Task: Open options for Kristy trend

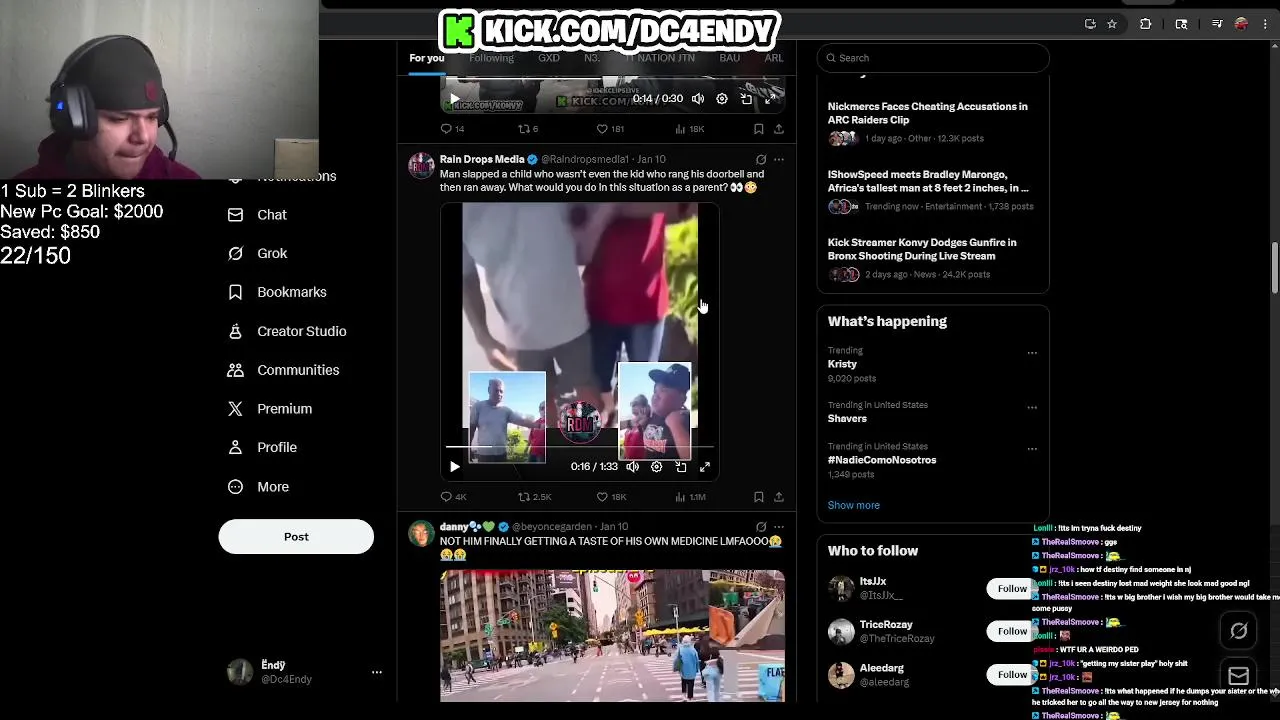Action: (x=1032, y=353)
